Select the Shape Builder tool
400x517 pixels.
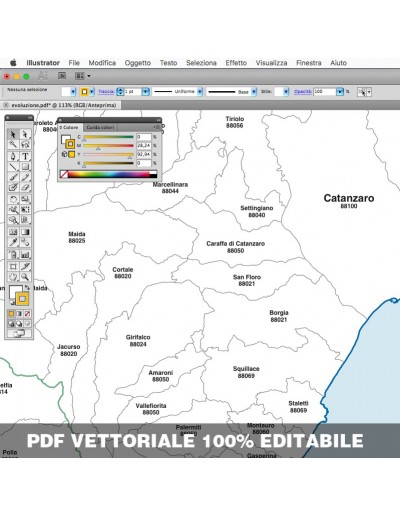point(13,219)
